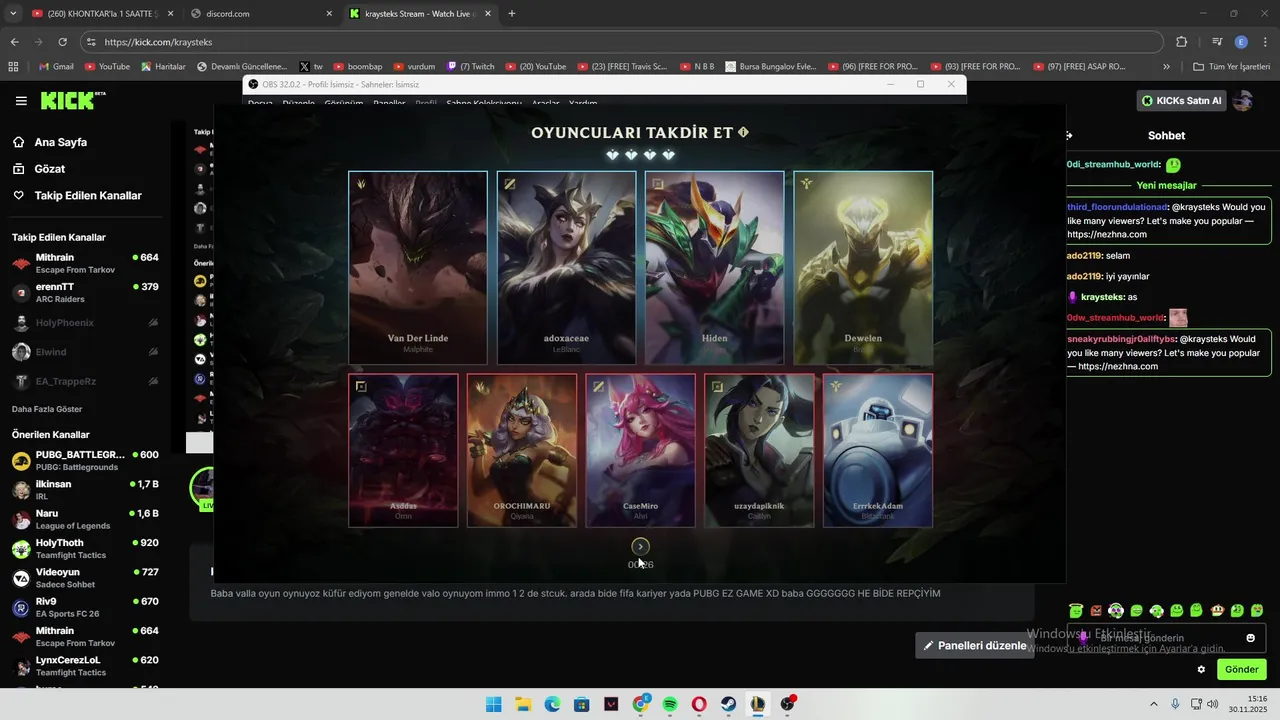Advance with the circular next arrow button
The width and height of the screenshot is (1280, 720).
click(x=641, y=546)
